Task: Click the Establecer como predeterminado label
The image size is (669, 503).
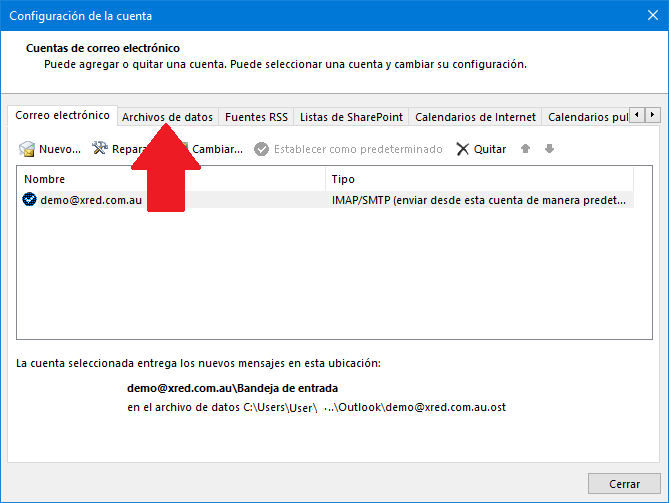Action: click(x=358, y=149)
